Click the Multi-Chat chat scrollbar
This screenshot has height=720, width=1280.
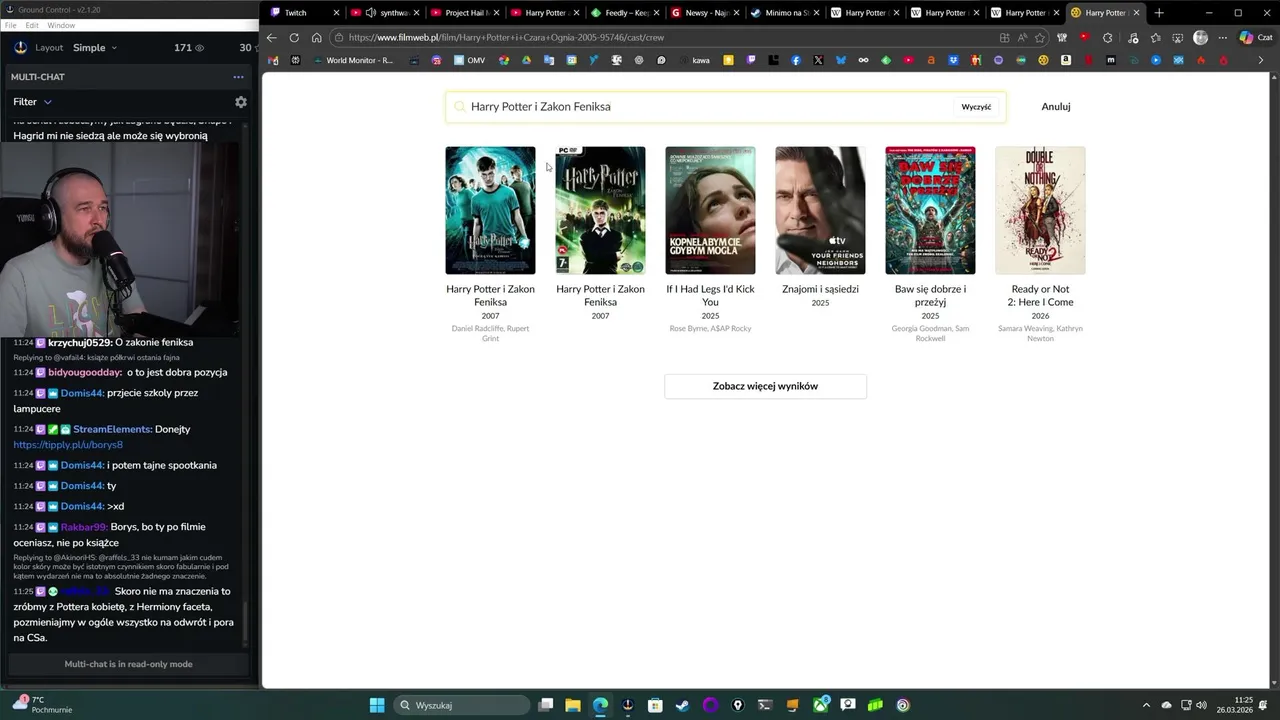pyautogui.click(x=245, y=620)
